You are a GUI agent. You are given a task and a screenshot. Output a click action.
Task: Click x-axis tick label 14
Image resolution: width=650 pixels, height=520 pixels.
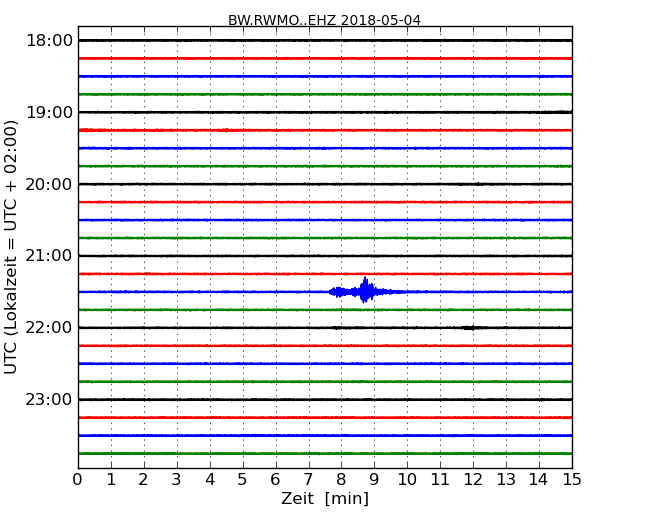(539, 480)
